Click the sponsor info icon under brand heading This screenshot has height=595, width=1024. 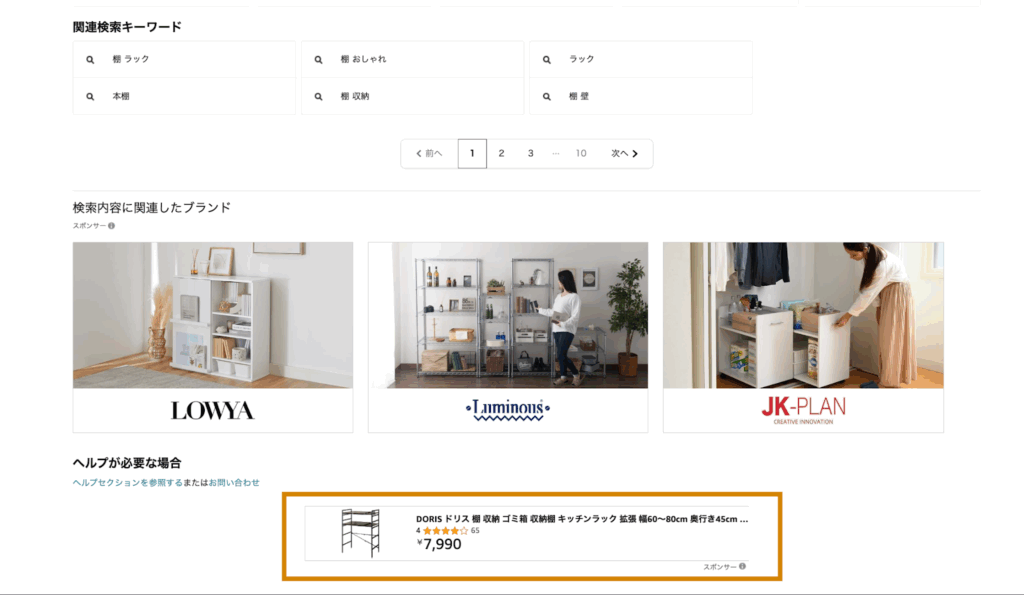[112, 226]
